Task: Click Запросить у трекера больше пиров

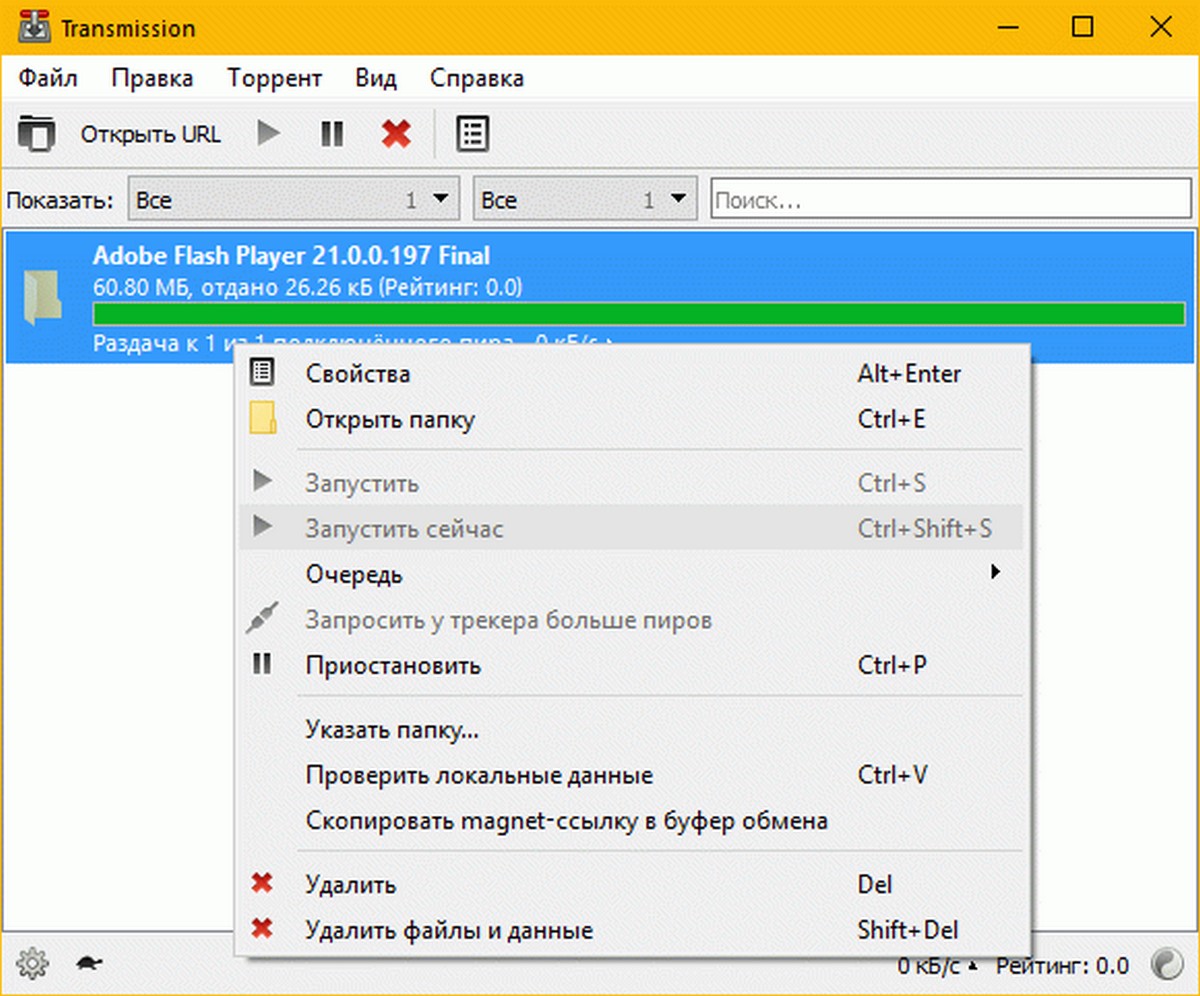Action: tap(631, 620)
